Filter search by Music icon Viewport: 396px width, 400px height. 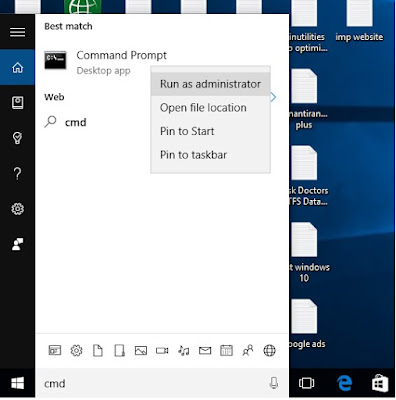click(x=184, y=351)
